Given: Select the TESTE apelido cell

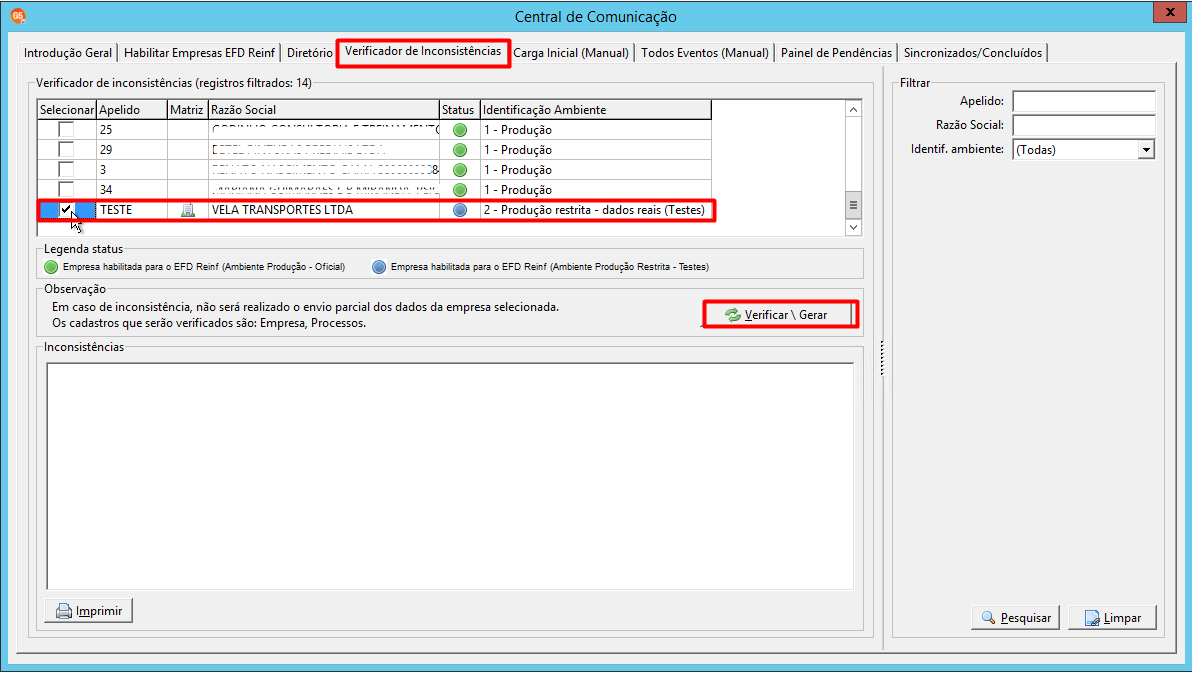Looking at the screenshot, I should tap(132, 210).
